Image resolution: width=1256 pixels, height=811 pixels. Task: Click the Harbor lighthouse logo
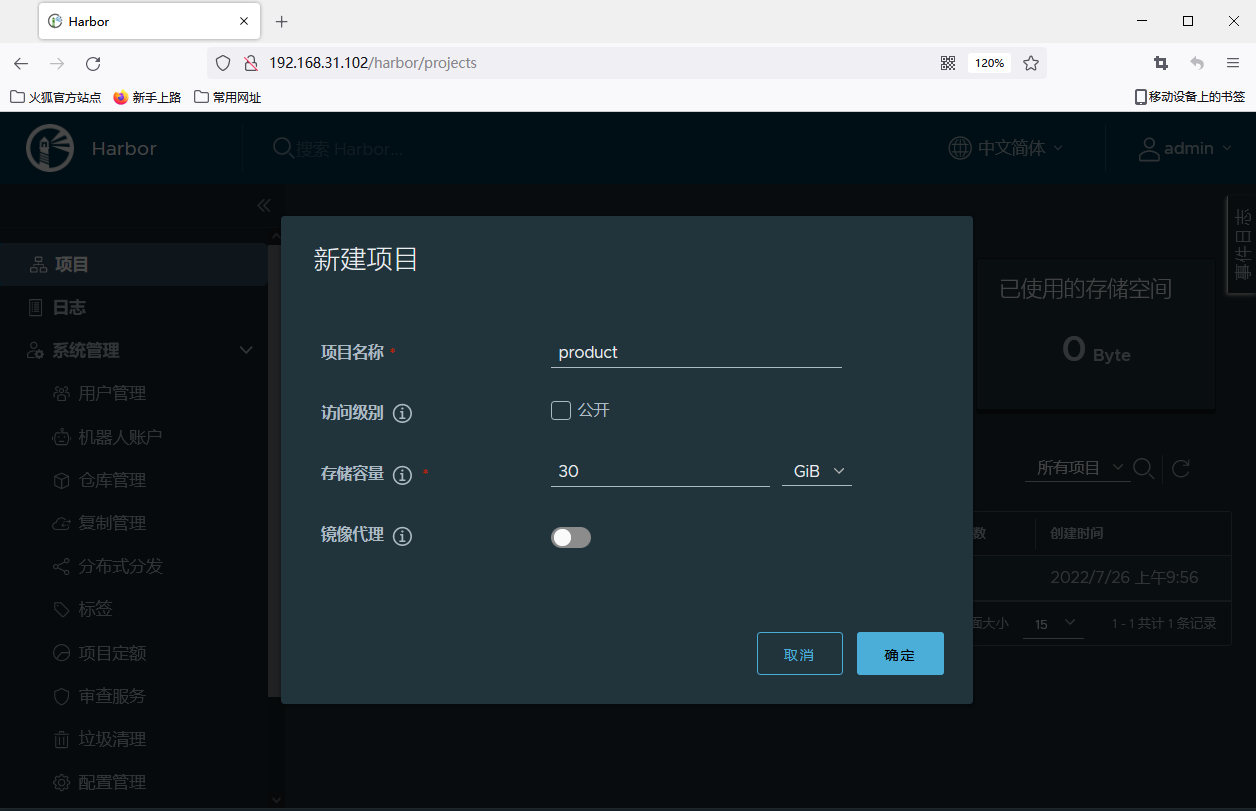point(50,149)
